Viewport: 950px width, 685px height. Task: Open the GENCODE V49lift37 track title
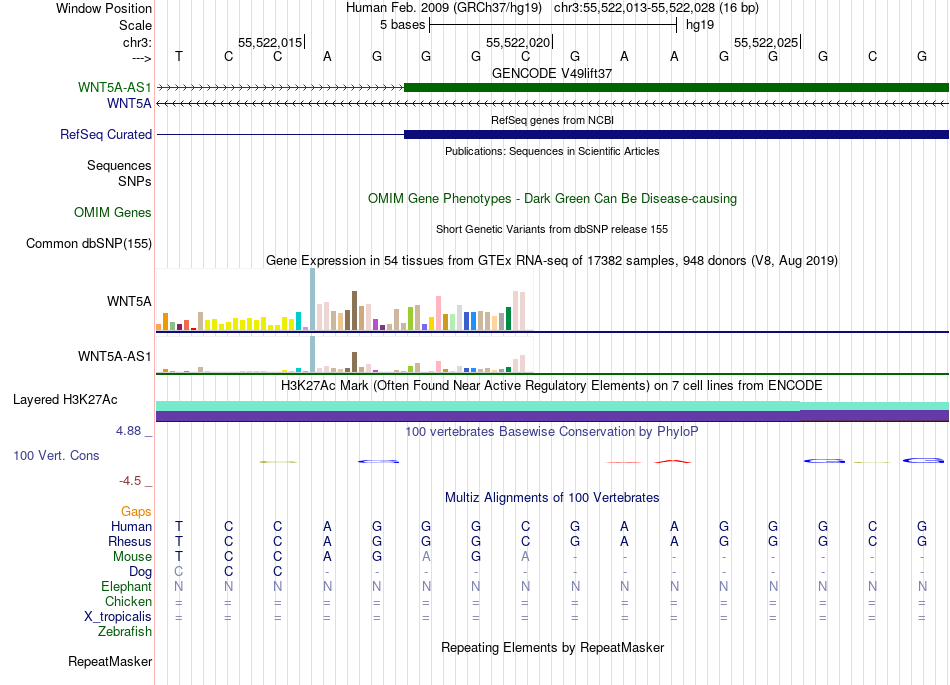click(x=552, y=73)
